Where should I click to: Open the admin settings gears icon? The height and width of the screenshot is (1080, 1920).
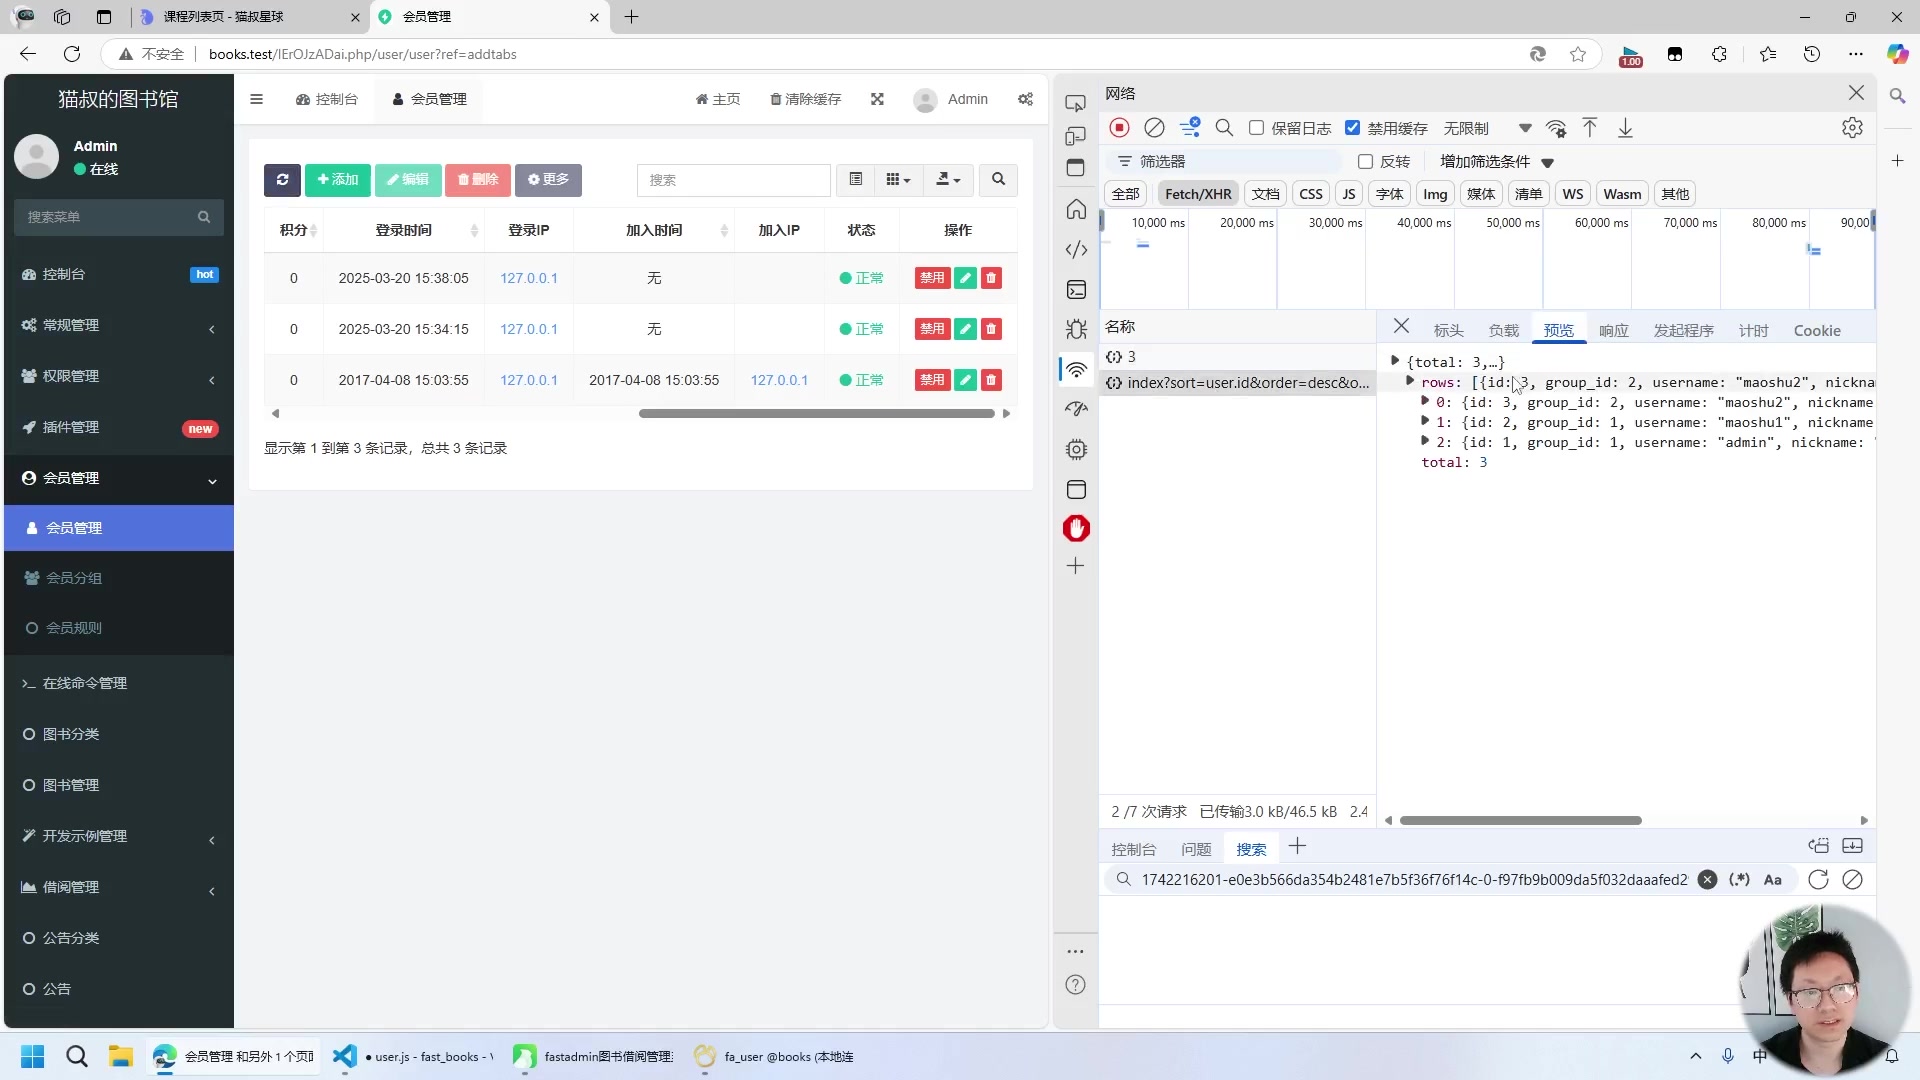(x=1025, y=99)
